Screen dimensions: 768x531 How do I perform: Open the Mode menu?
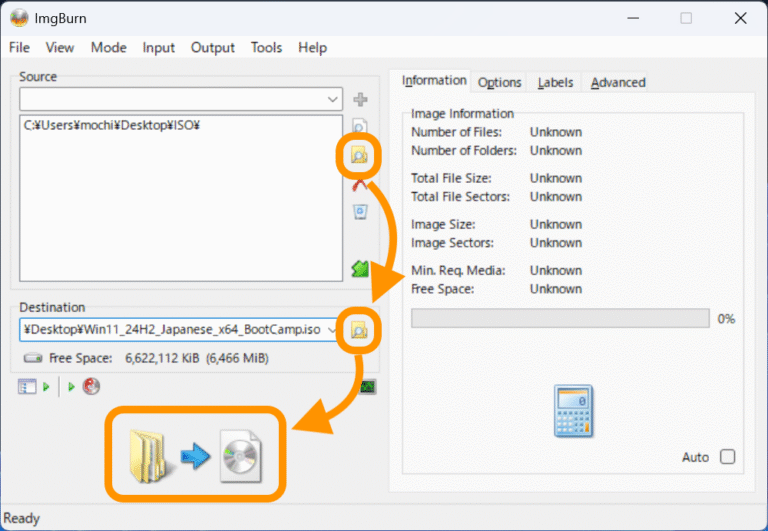pos(108,47)
